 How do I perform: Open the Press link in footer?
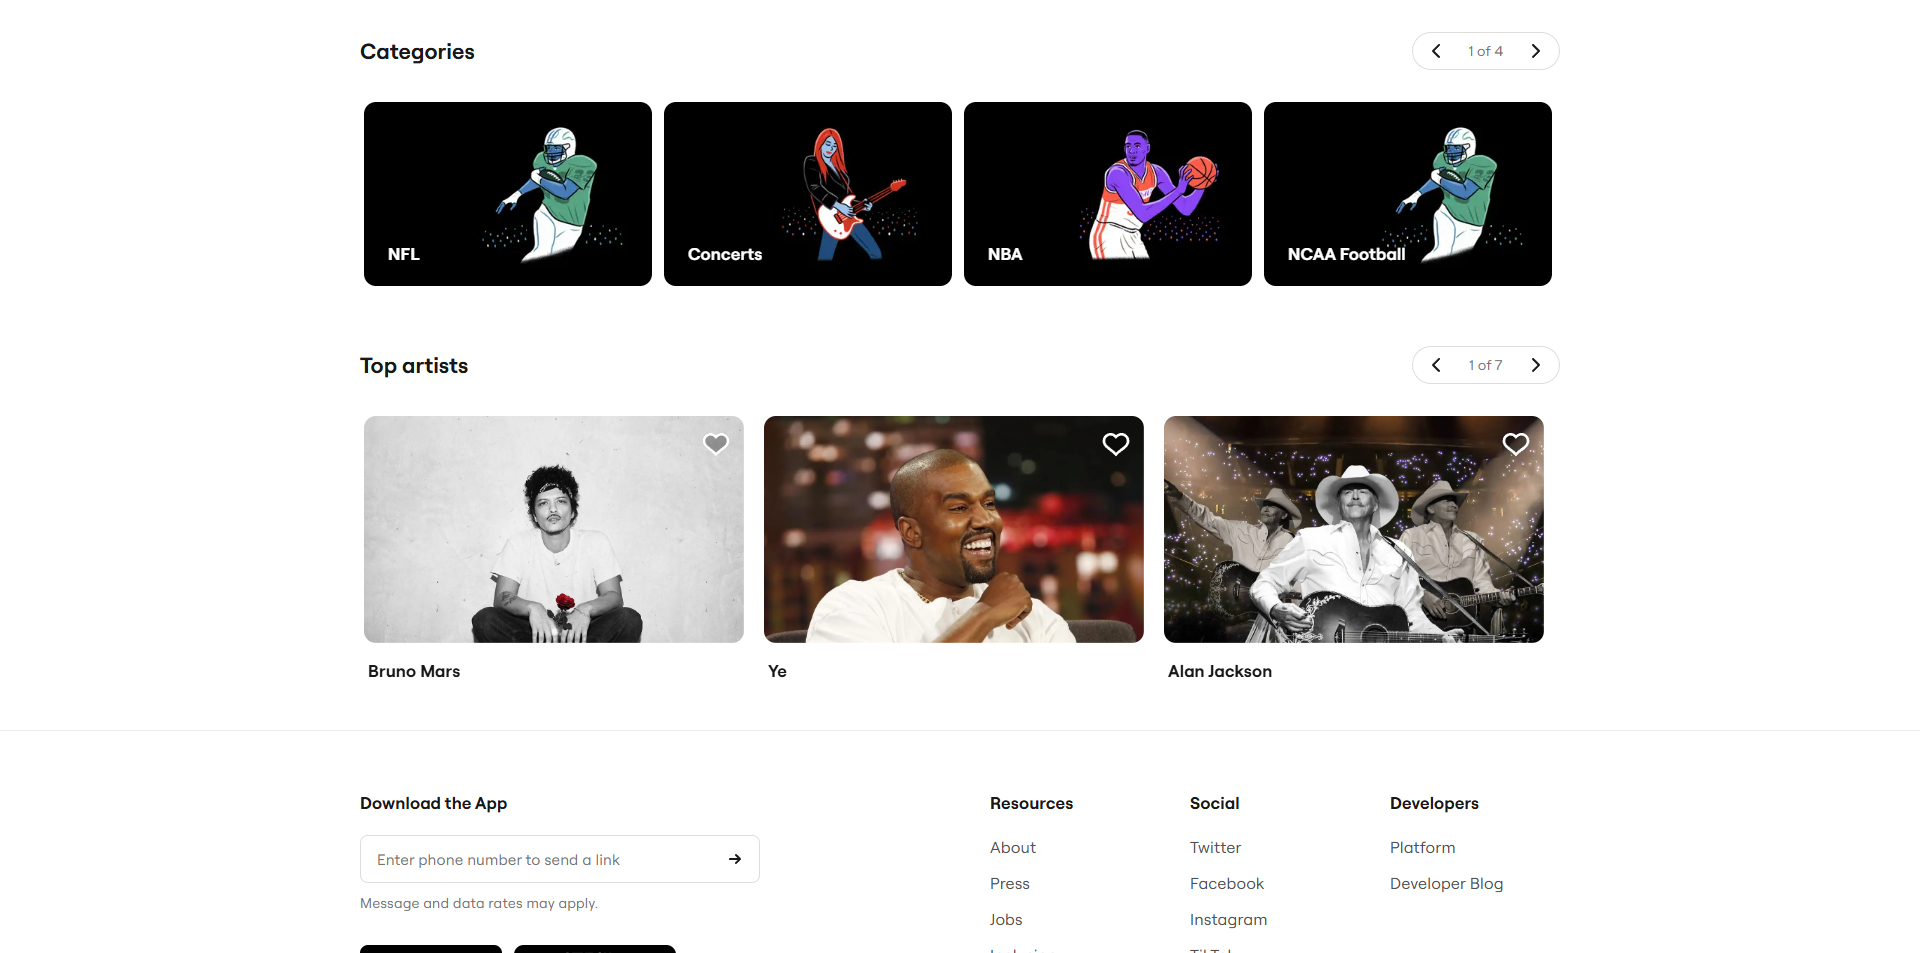(1010, 883)
